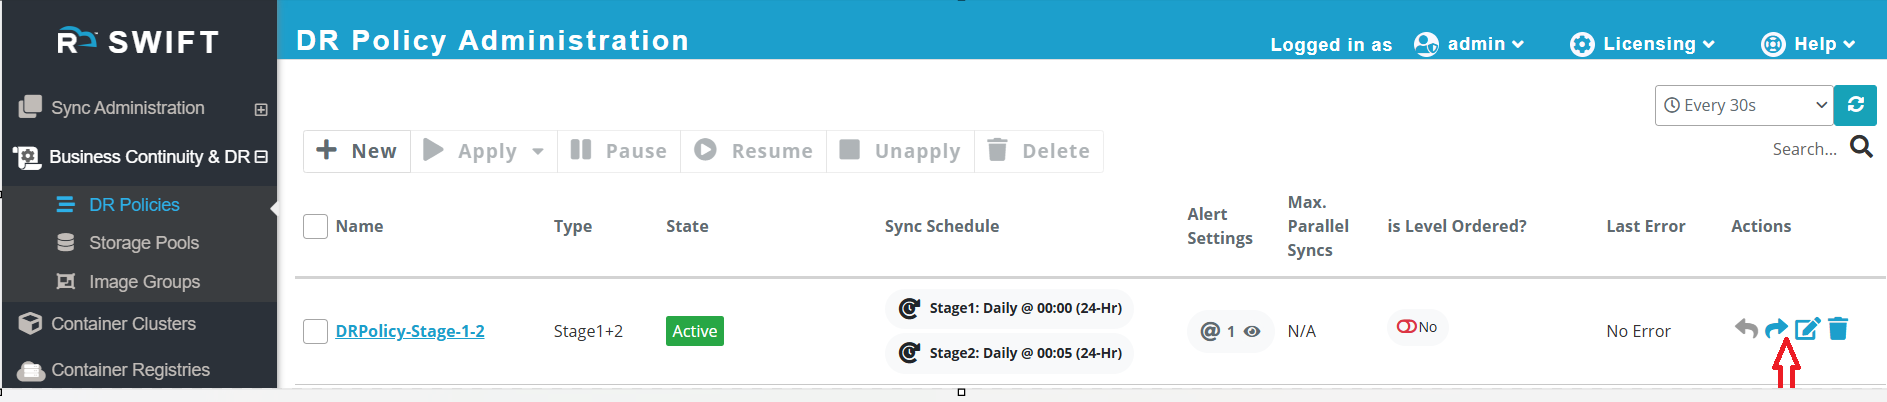Refresh the policy list now
This screenshot has width=1887, height=402.
[x=1855, y=105]
